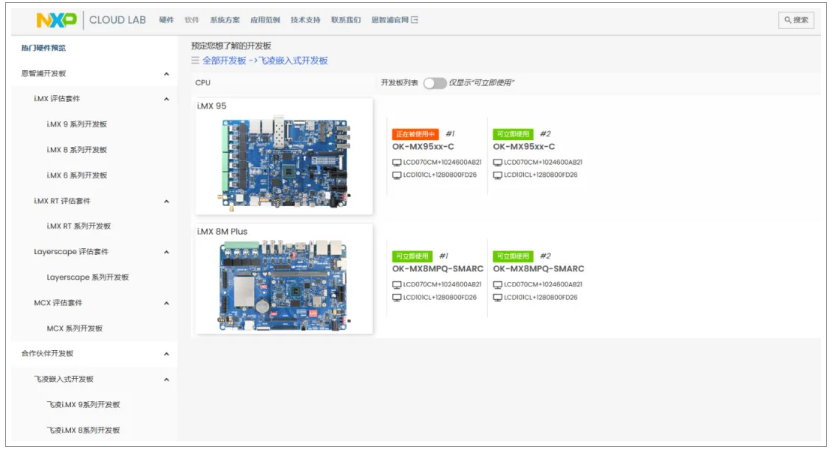Collapse the i.MX 评估套件 chevron
This screenshot has height=452, width=832.
(167, 99)
